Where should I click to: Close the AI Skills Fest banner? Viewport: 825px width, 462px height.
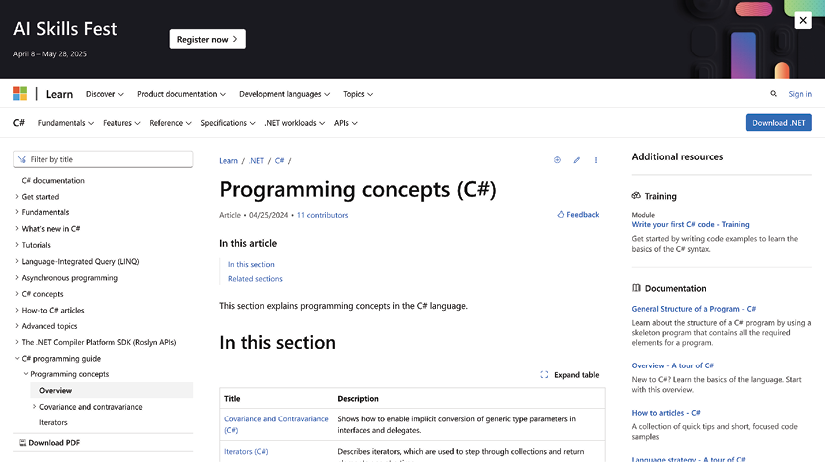(x=803, y=21)
